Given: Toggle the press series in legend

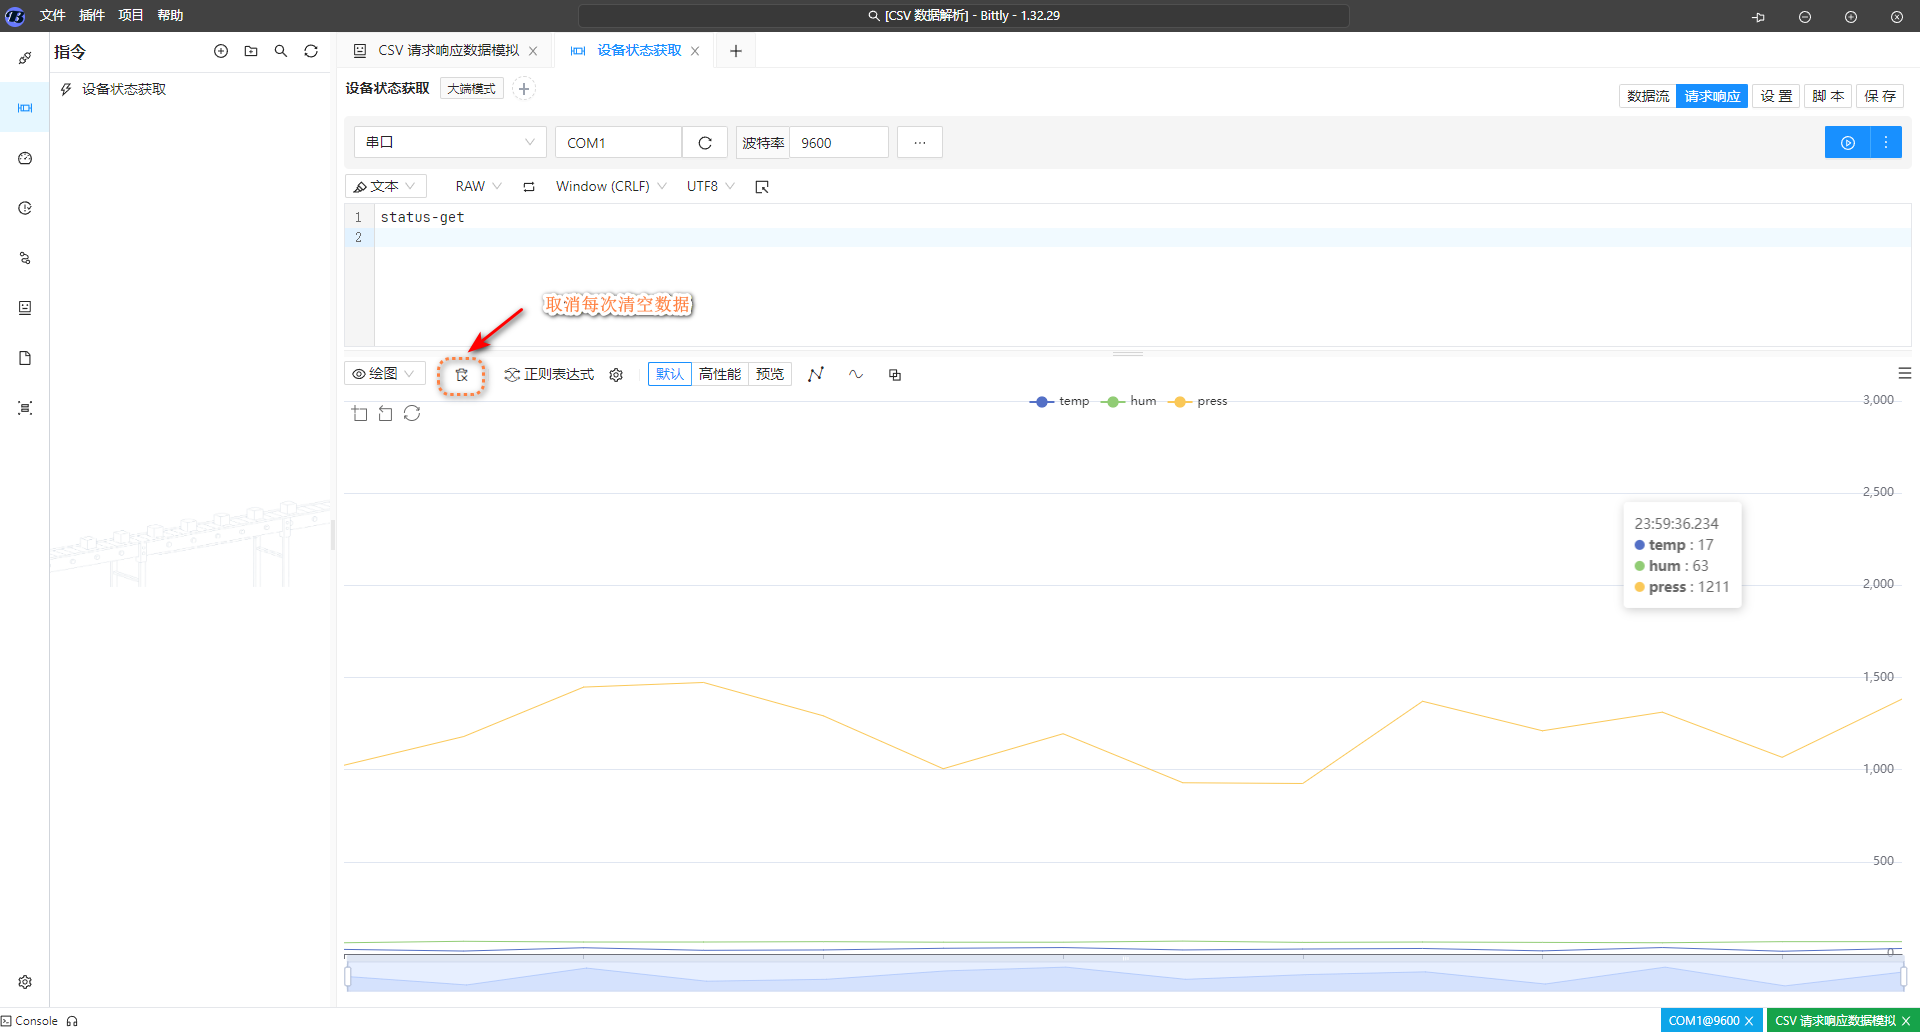Looking at the screenshot, I should coord(1197,401).
